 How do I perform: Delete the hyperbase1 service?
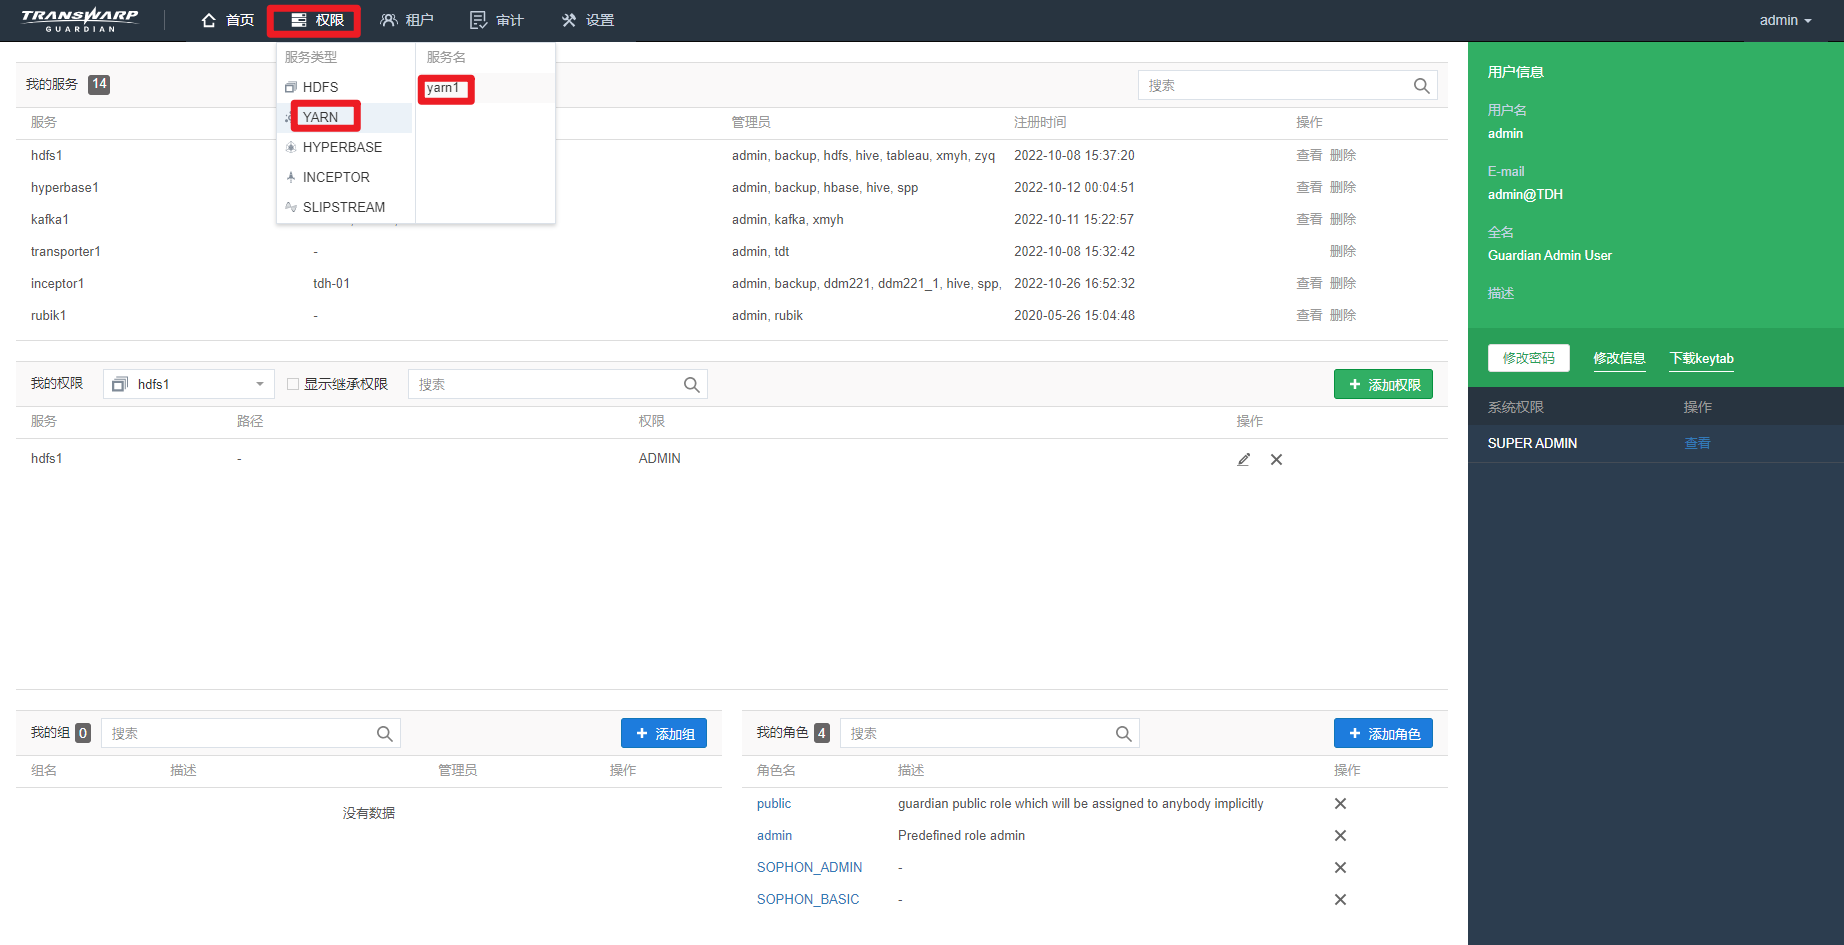pyautogui.click(x=1343, y=187)
